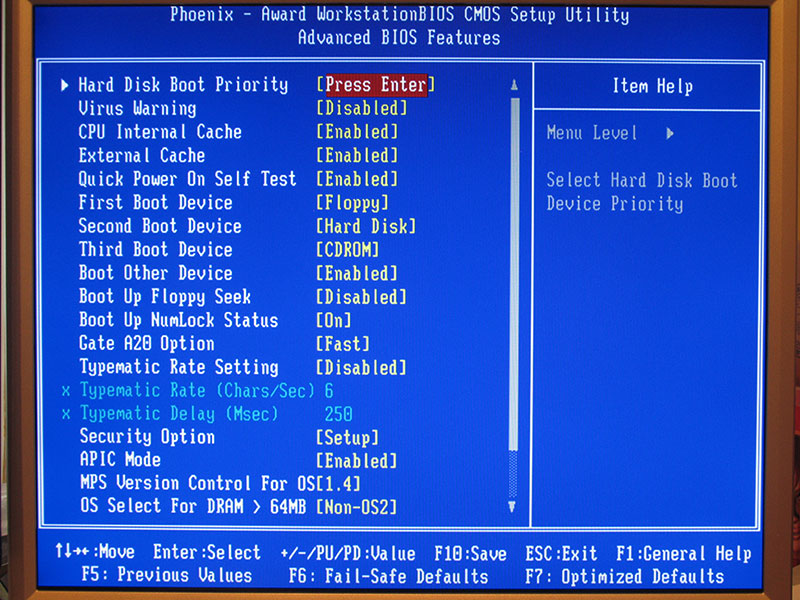Open the highlighted [Press Enter] value
Viewport: 800px width, 600px height.
tap(376, 85)
